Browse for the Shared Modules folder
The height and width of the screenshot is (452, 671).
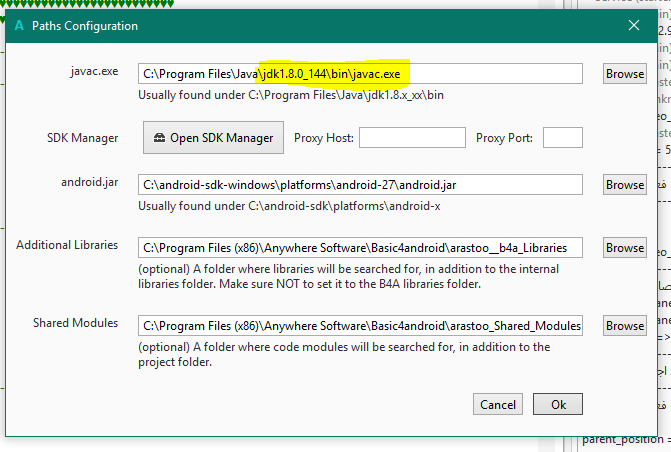click(x=624, y=326)
